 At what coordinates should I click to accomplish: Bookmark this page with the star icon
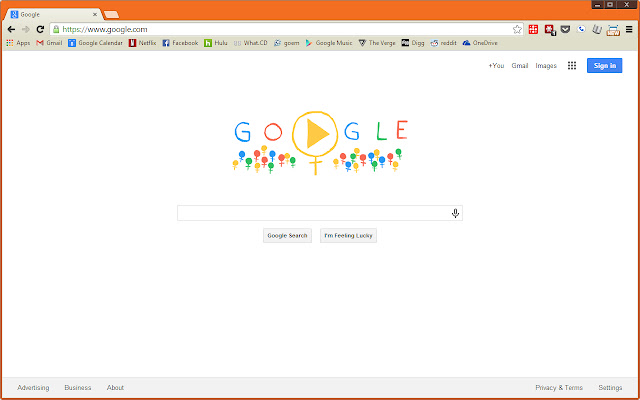click(517, 29)
